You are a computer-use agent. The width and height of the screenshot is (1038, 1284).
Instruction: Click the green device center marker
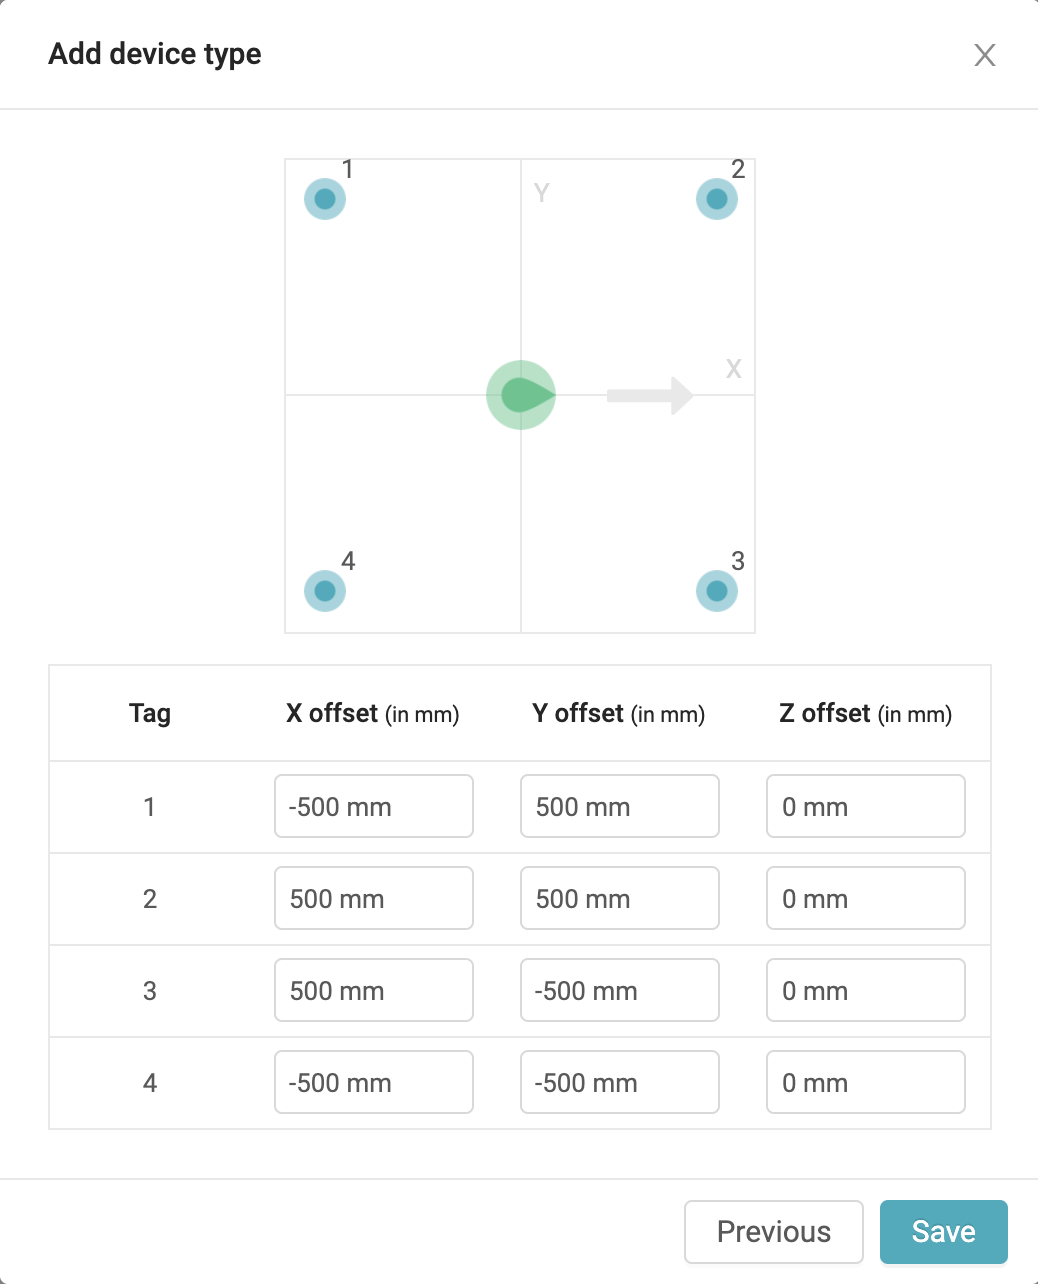(x=521, y=395)
